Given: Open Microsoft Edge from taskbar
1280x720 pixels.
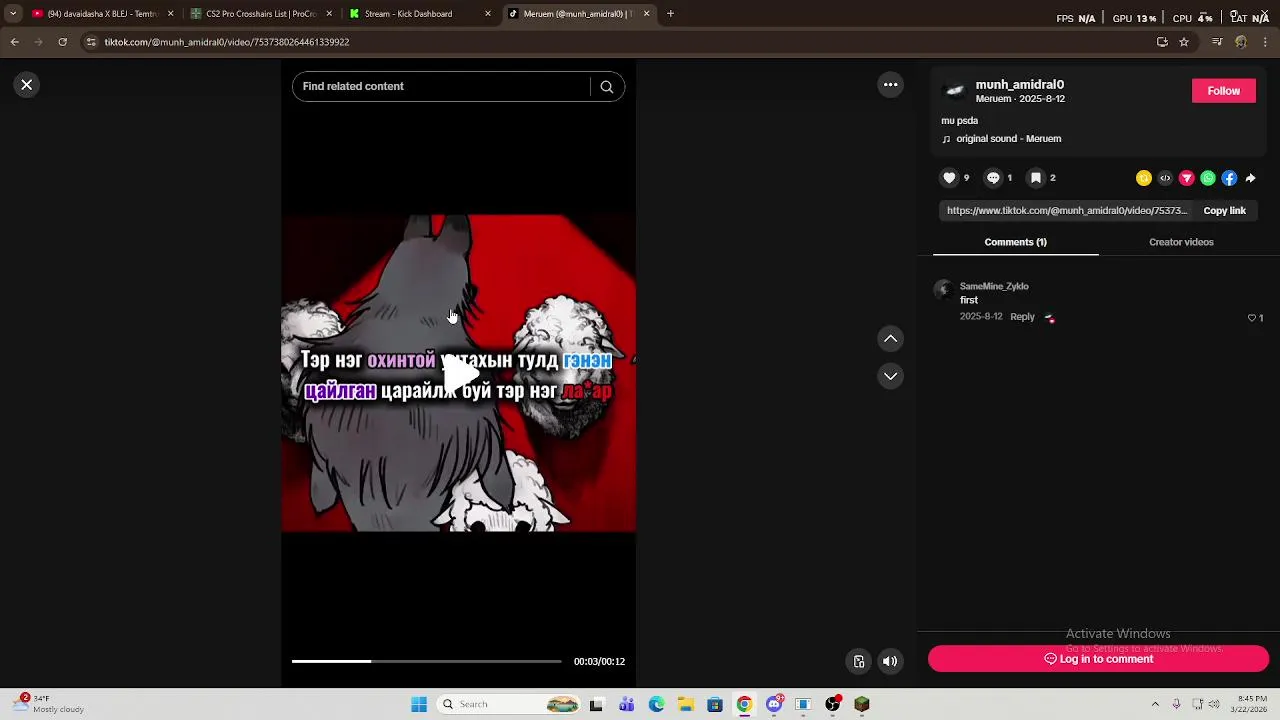Looking at the screenshot, I should [656, 704].
